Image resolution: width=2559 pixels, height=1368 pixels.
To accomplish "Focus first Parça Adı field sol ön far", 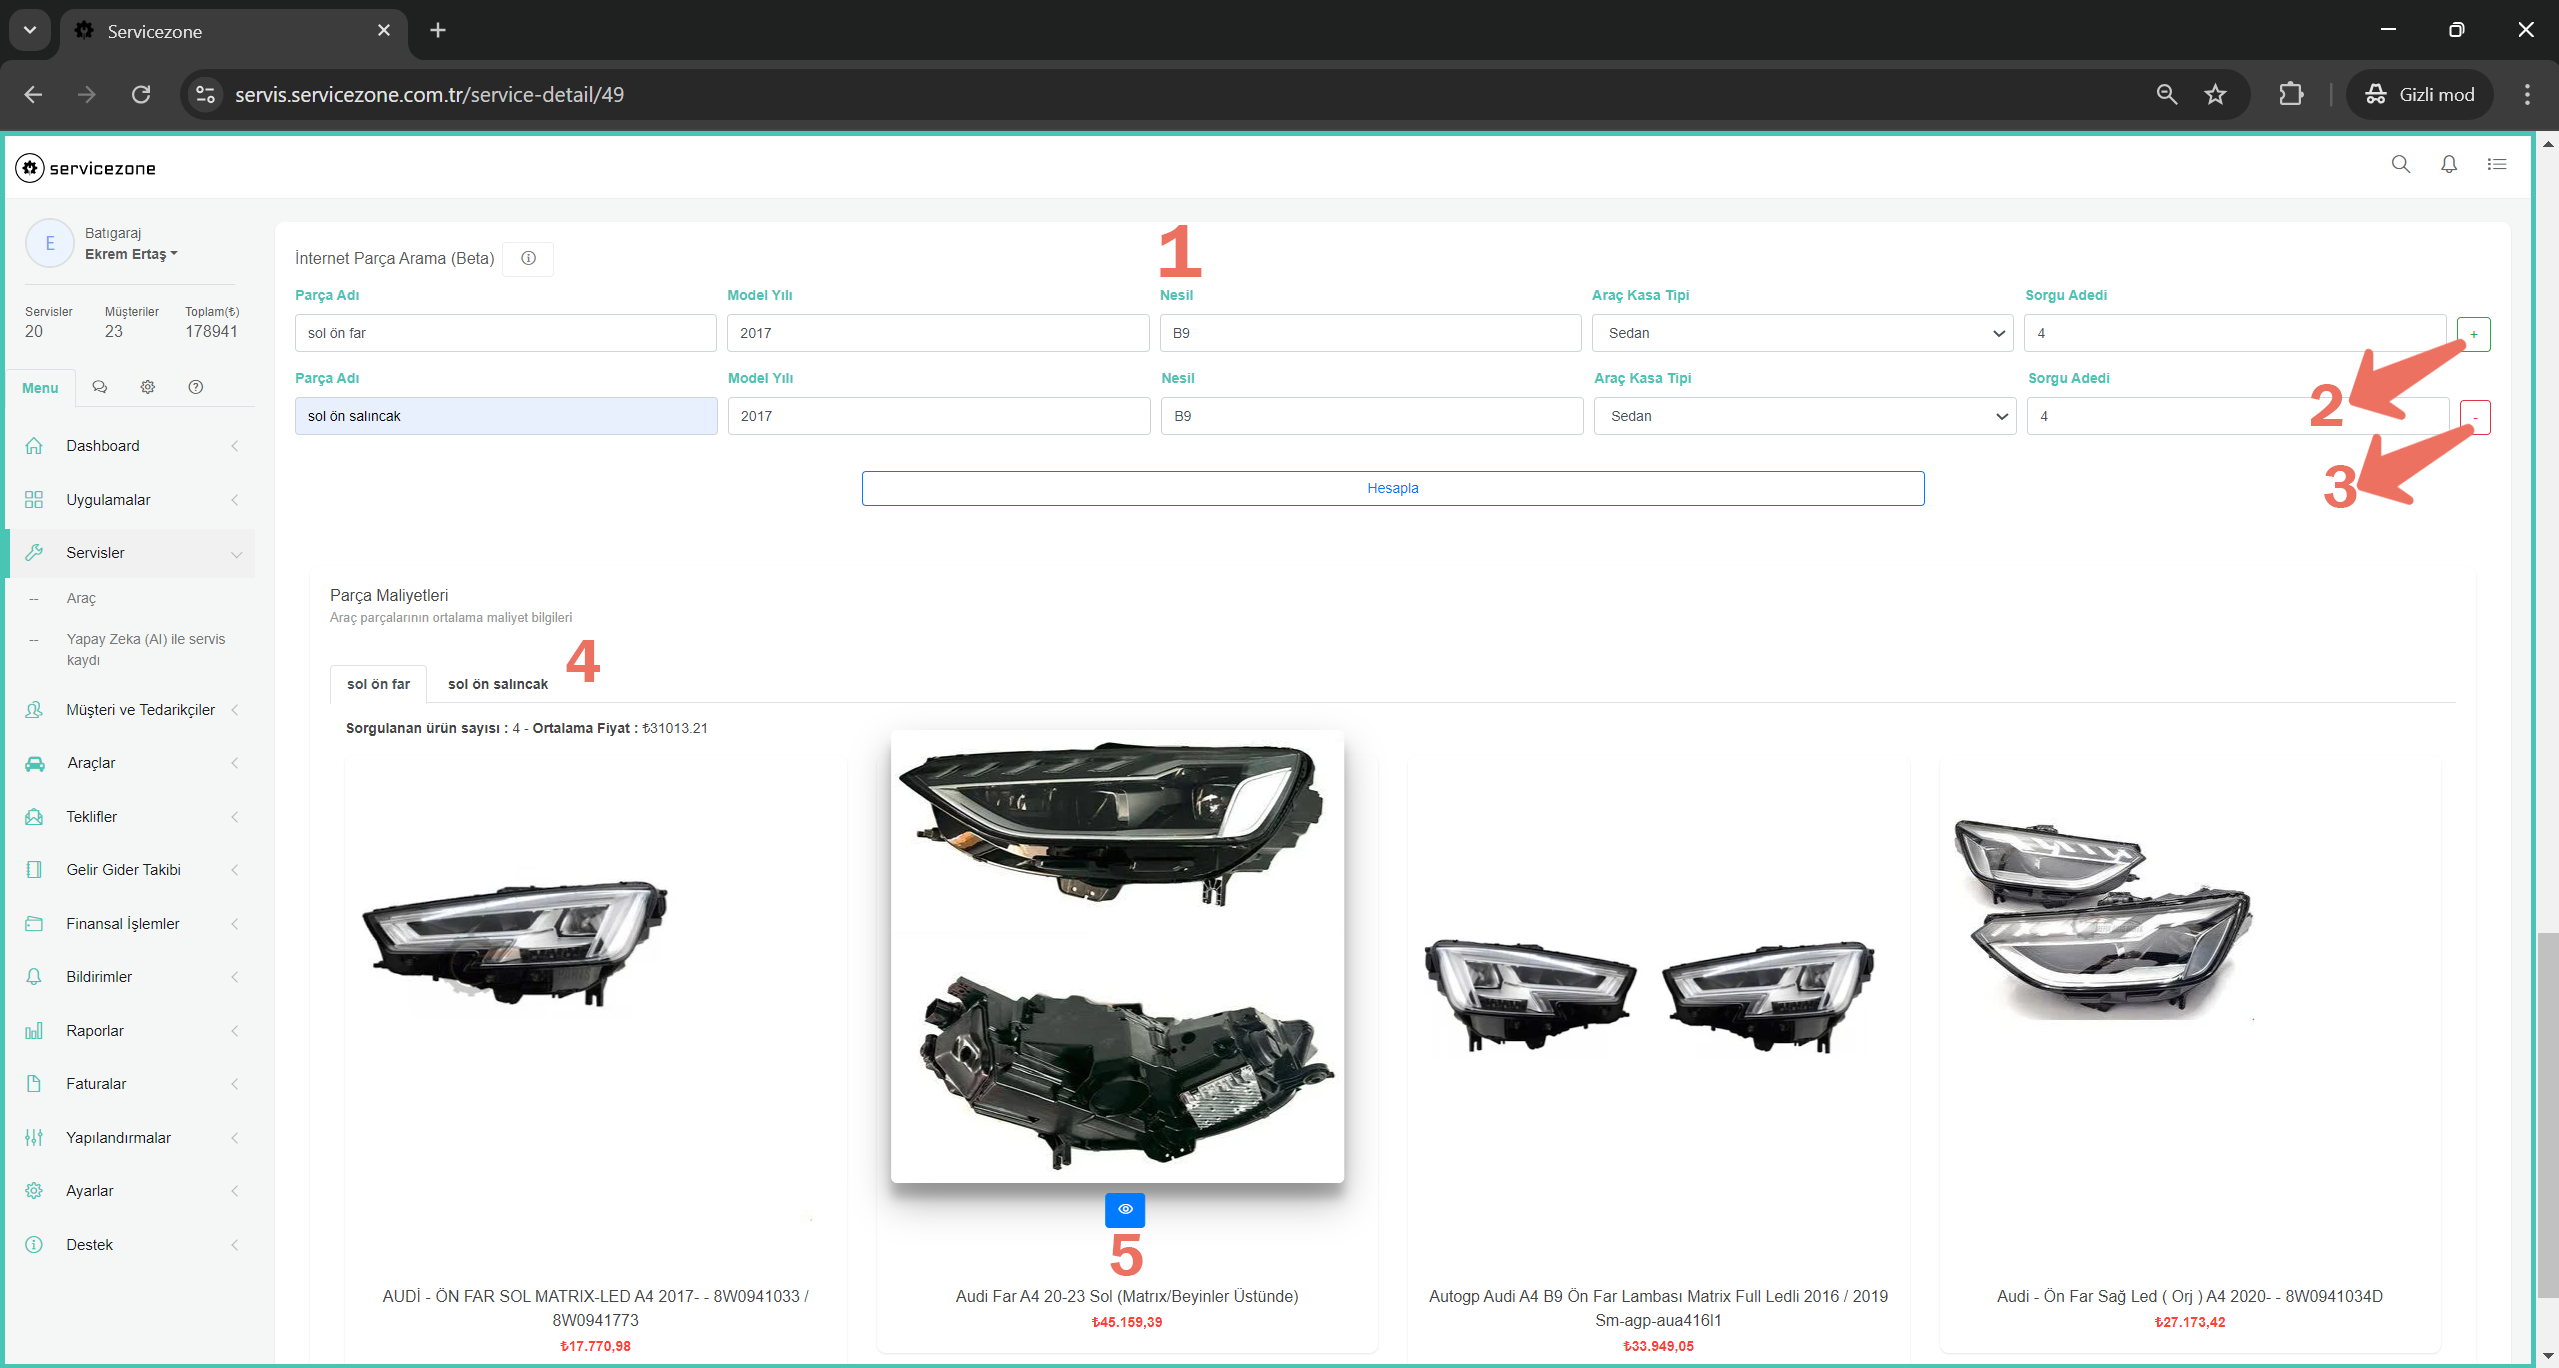I will pyautogui.click(x=505, y=333).
